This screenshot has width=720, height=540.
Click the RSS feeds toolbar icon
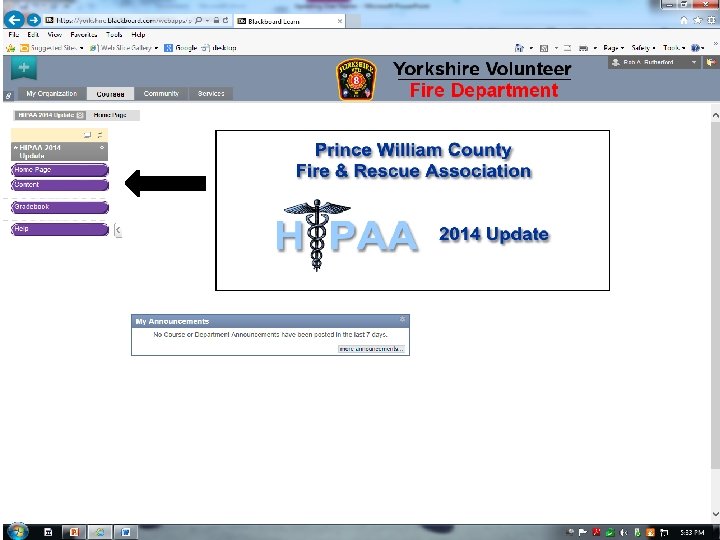coord(544,48)
